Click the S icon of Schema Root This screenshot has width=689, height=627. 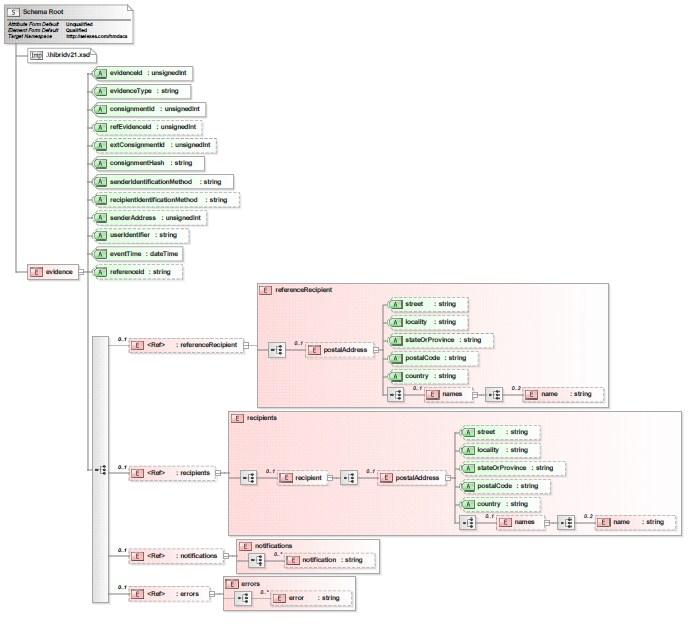pyautogui.click(x=14, y=12)
